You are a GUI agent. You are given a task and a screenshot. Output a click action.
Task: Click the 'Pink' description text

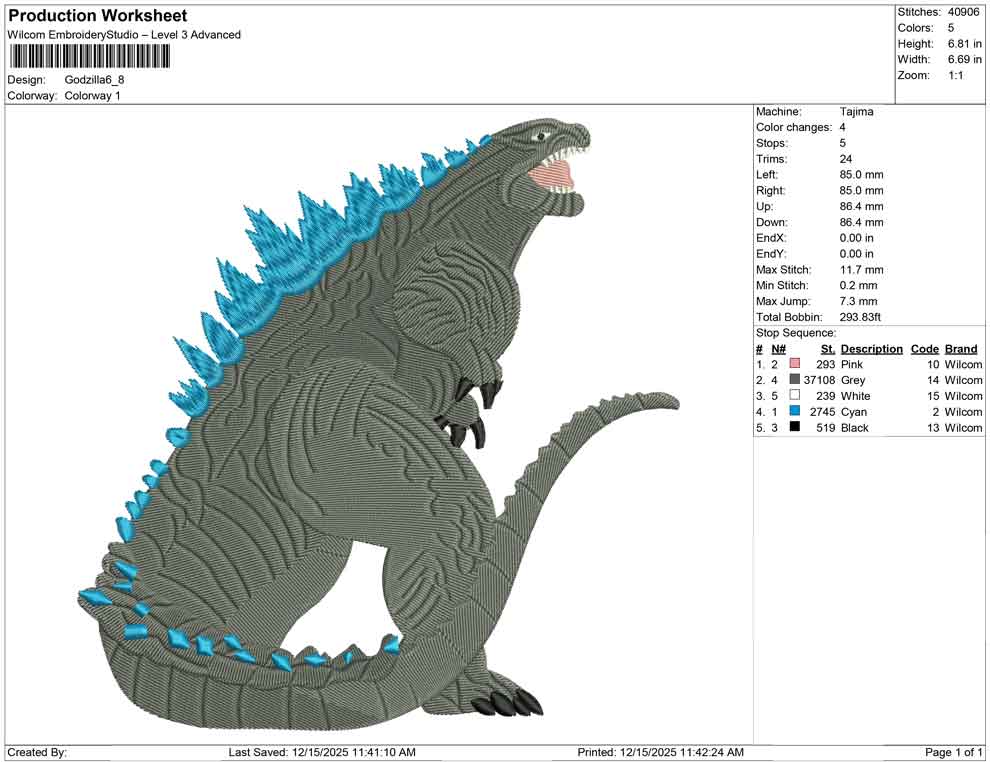(852, 364)
